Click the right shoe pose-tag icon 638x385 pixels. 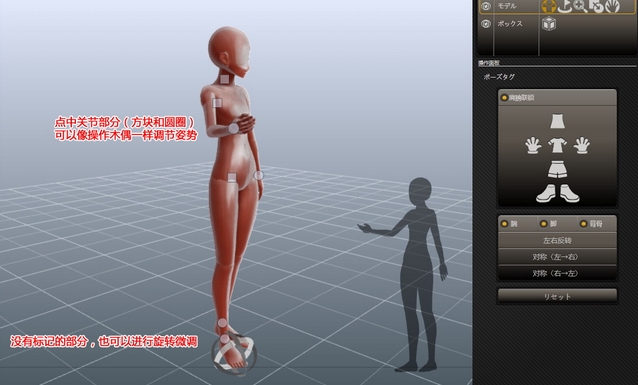click(x=570, y=194)
